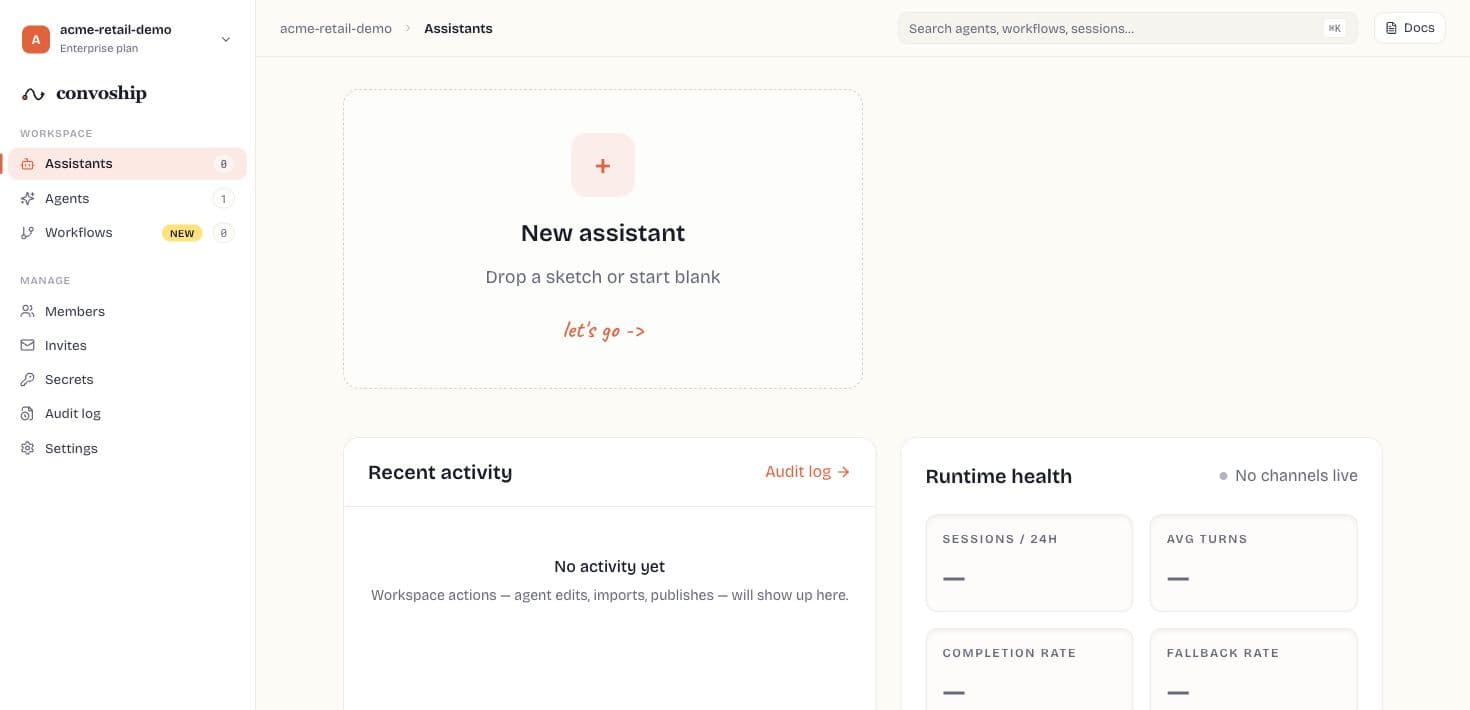Open the Secrets page

(x=127, y=380)
